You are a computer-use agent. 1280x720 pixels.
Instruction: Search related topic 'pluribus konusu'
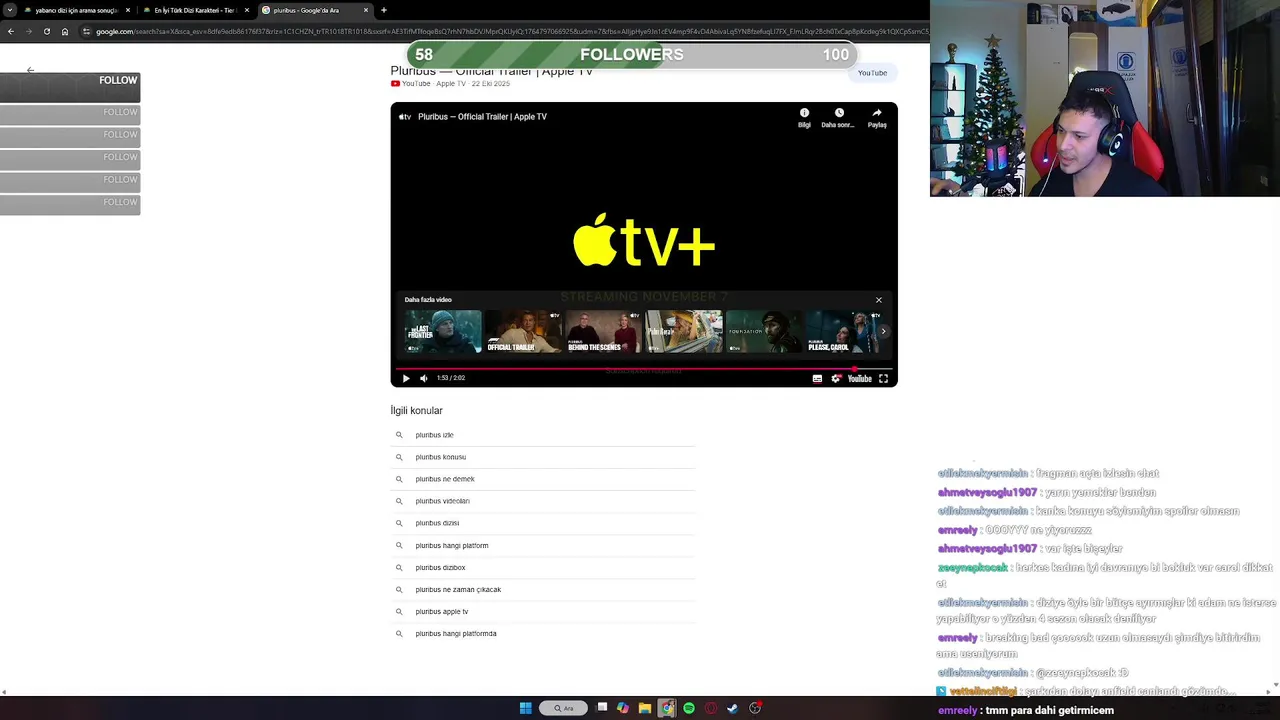[x=543, y=457]
